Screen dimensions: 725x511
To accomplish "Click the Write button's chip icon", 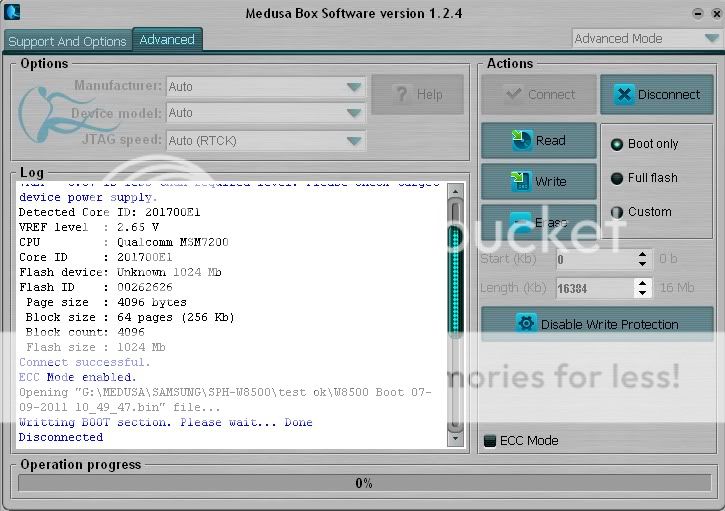I will [520, 181].
